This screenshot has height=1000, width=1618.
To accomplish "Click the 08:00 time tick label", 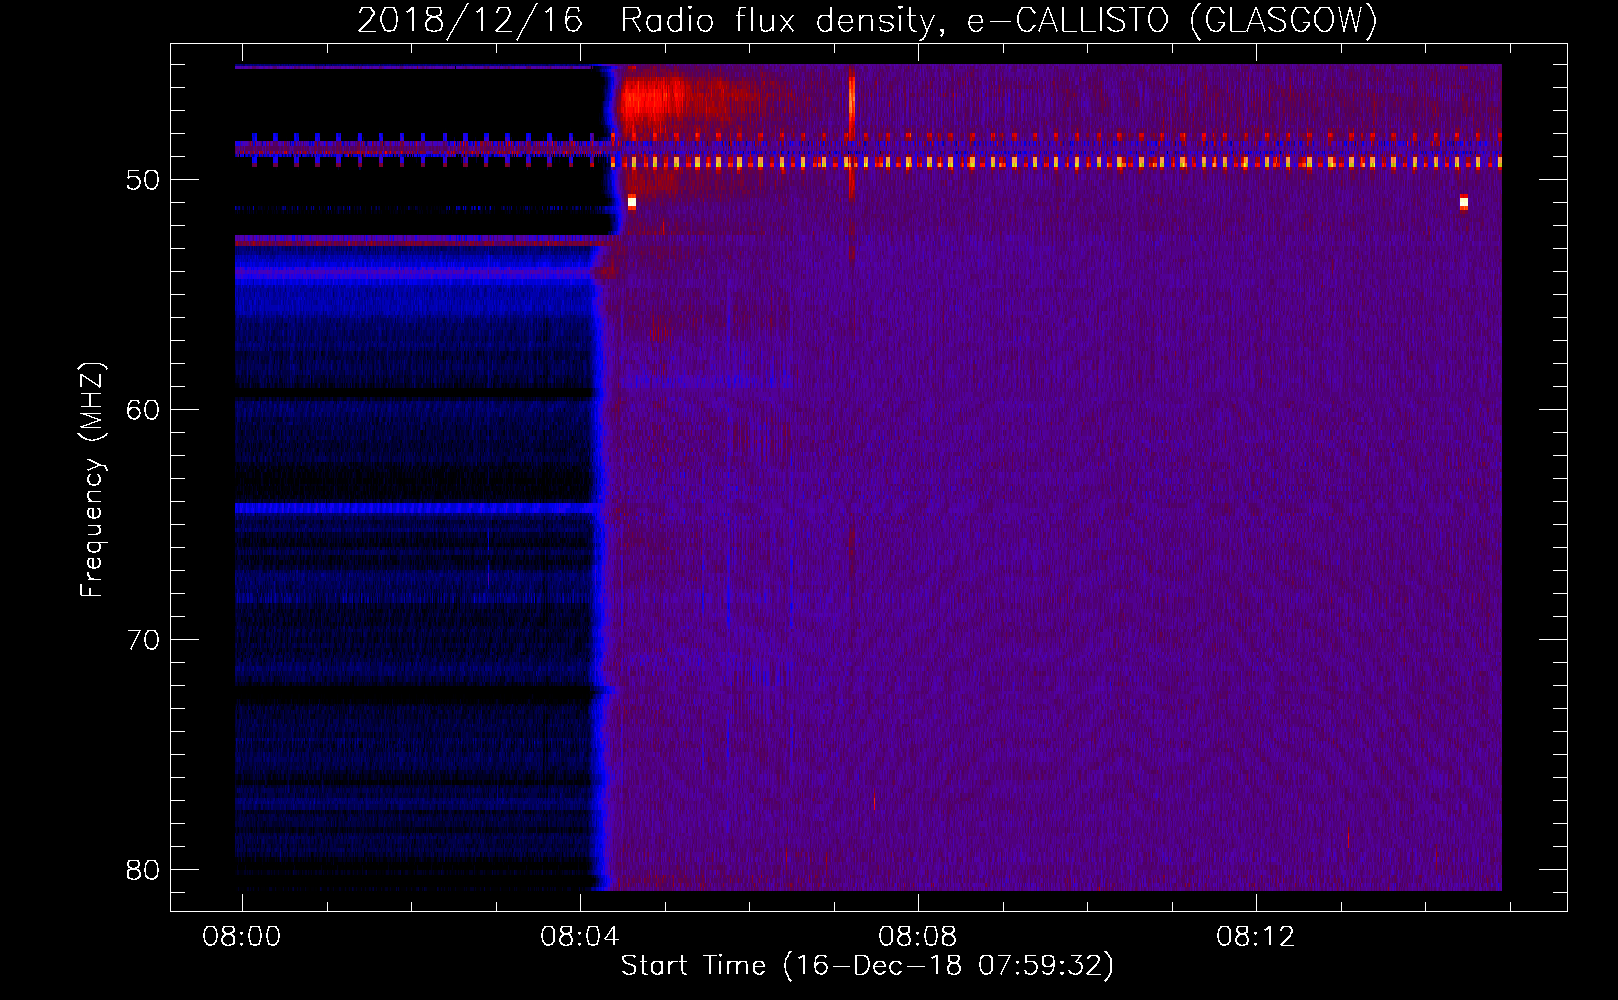I will click(241, 936).
